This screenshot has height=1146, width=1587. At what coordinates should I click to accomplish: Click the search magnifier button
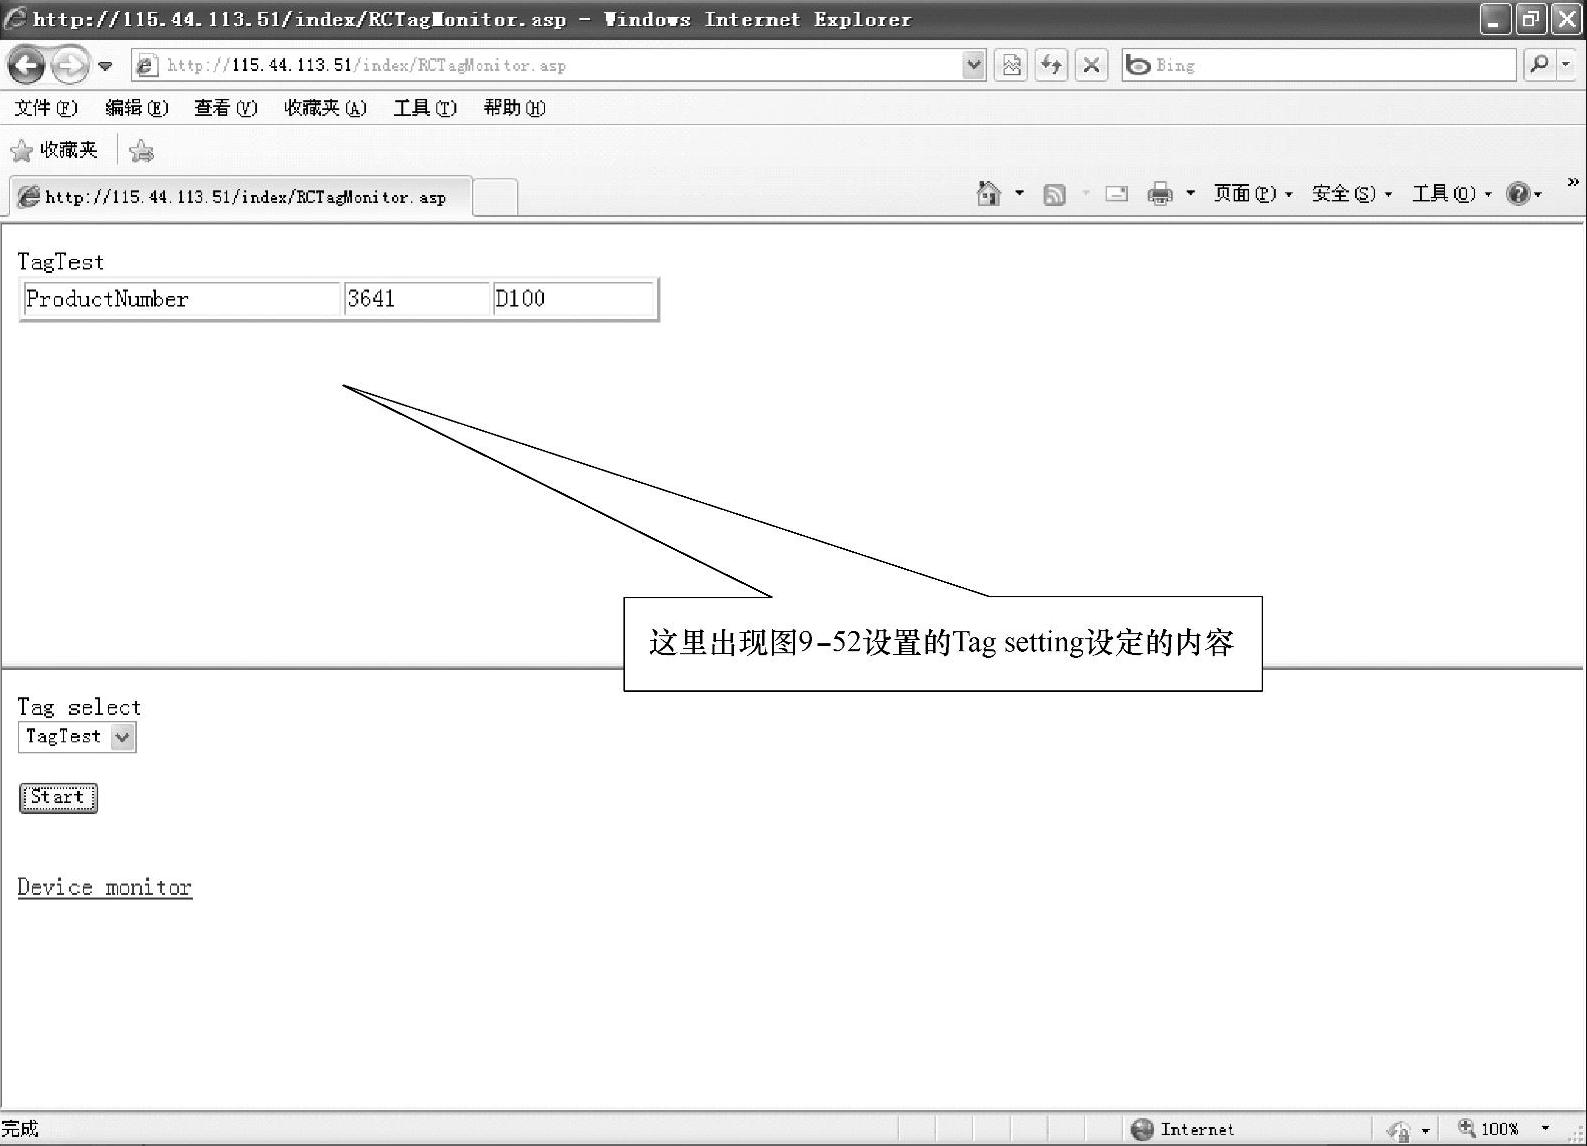[1540, 65]
